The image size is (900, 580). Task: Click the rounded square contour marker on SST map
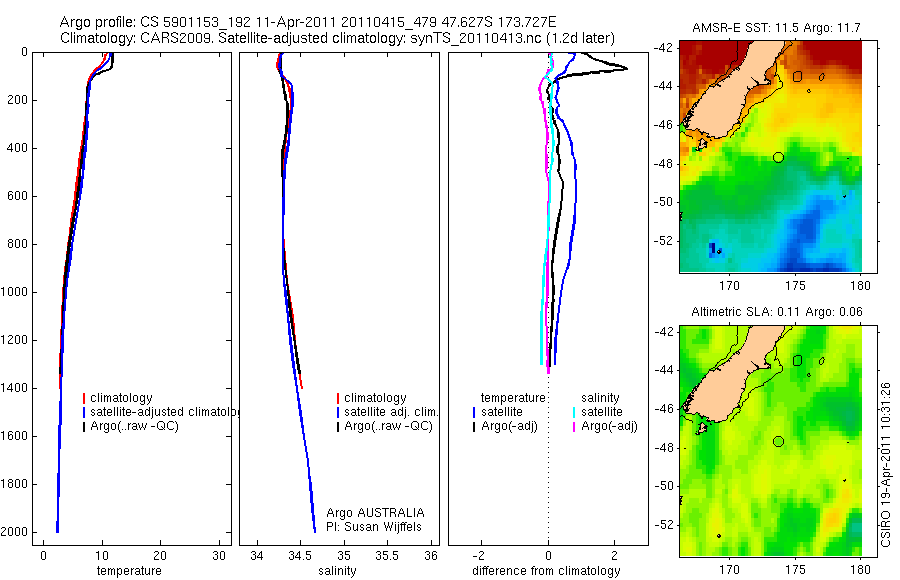(797, 76)
